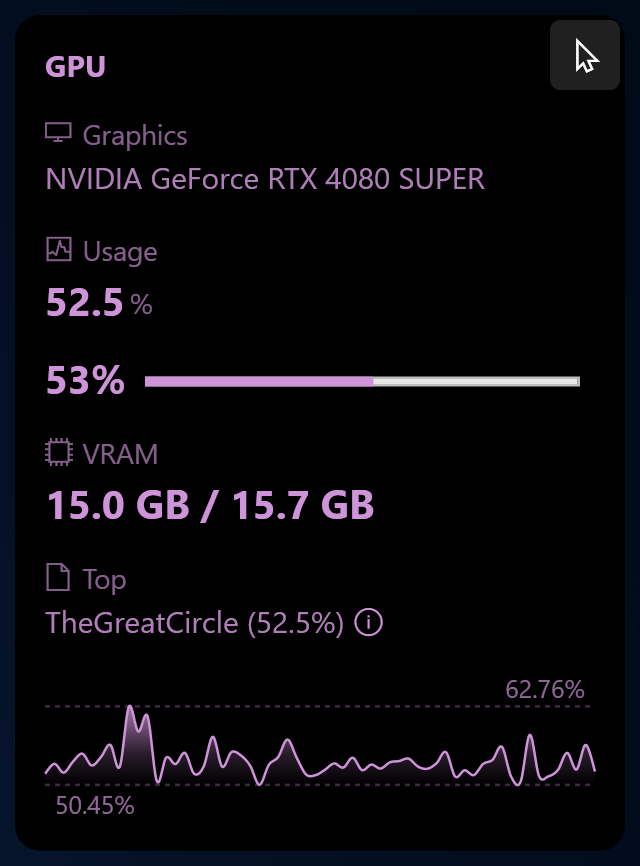This screenshot has height=866, width=640.
Task: Click the VRAM value 15.0 GB / 15.7 GB
Action: pyautogui.click(x=210, y=506)
